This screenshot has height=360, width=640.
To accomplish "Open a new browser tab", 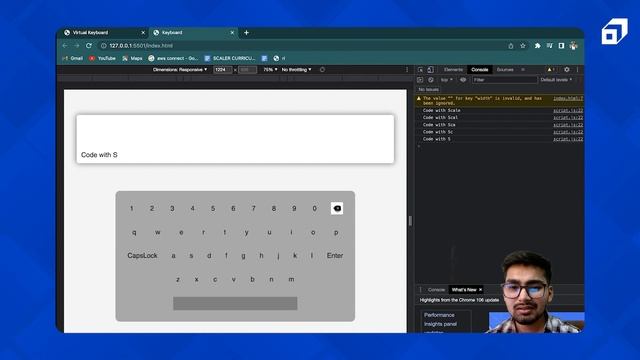I will (x=246, y=33).
